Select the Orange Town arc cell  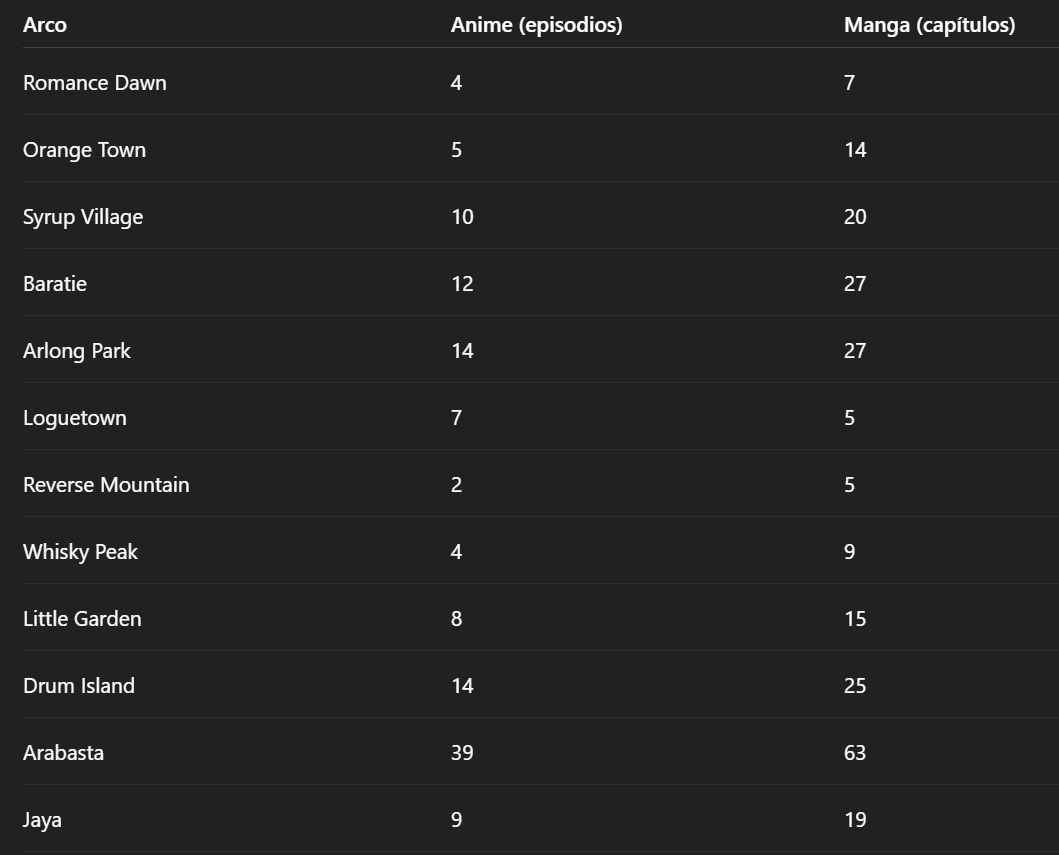coord(84,149)
